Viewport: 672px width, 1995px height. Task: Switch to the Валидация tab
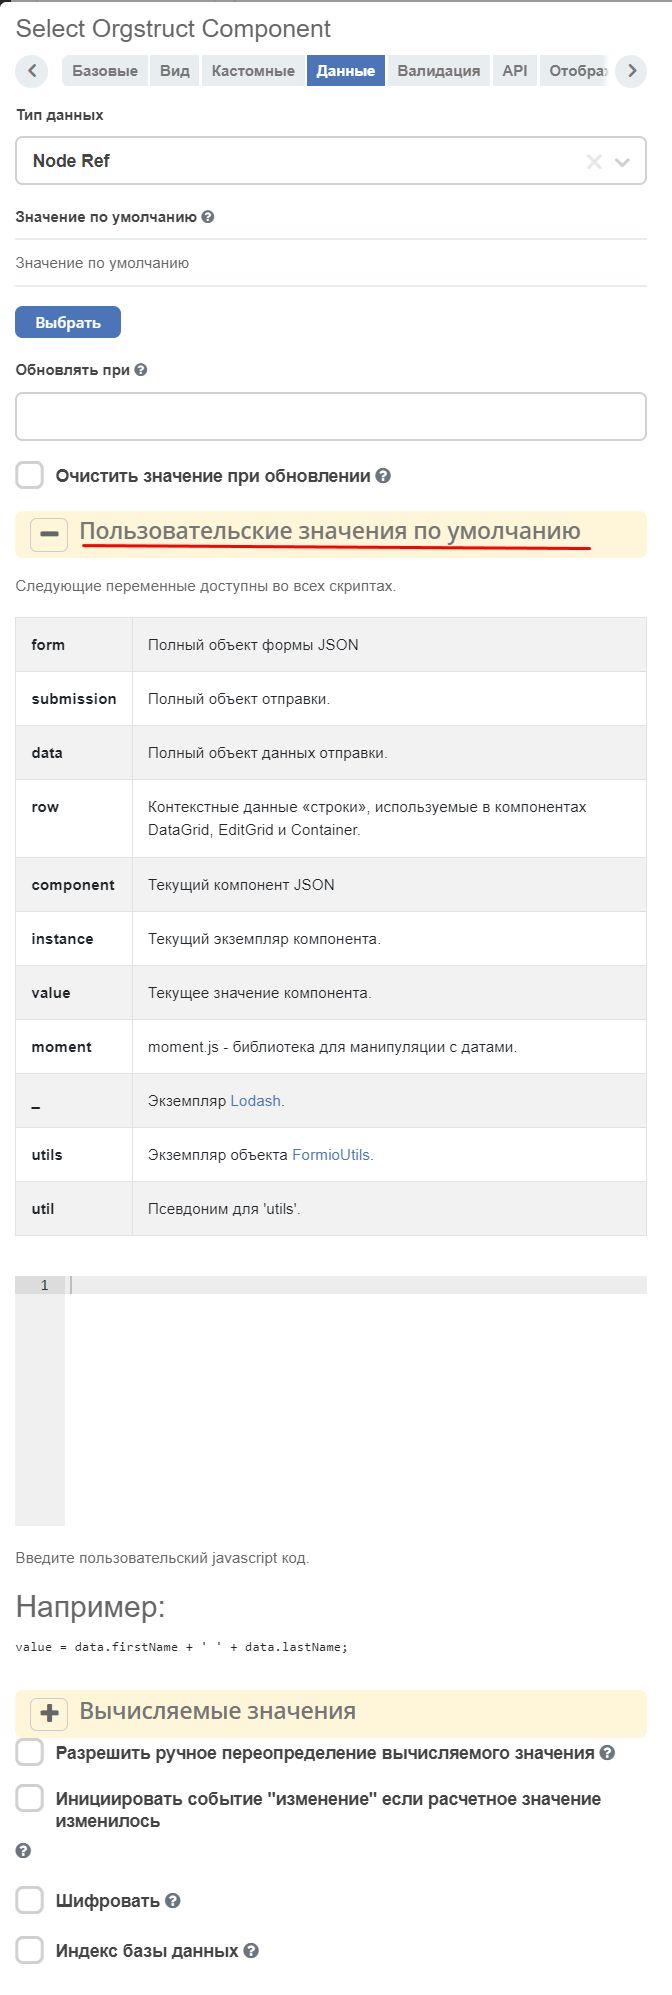439,71
